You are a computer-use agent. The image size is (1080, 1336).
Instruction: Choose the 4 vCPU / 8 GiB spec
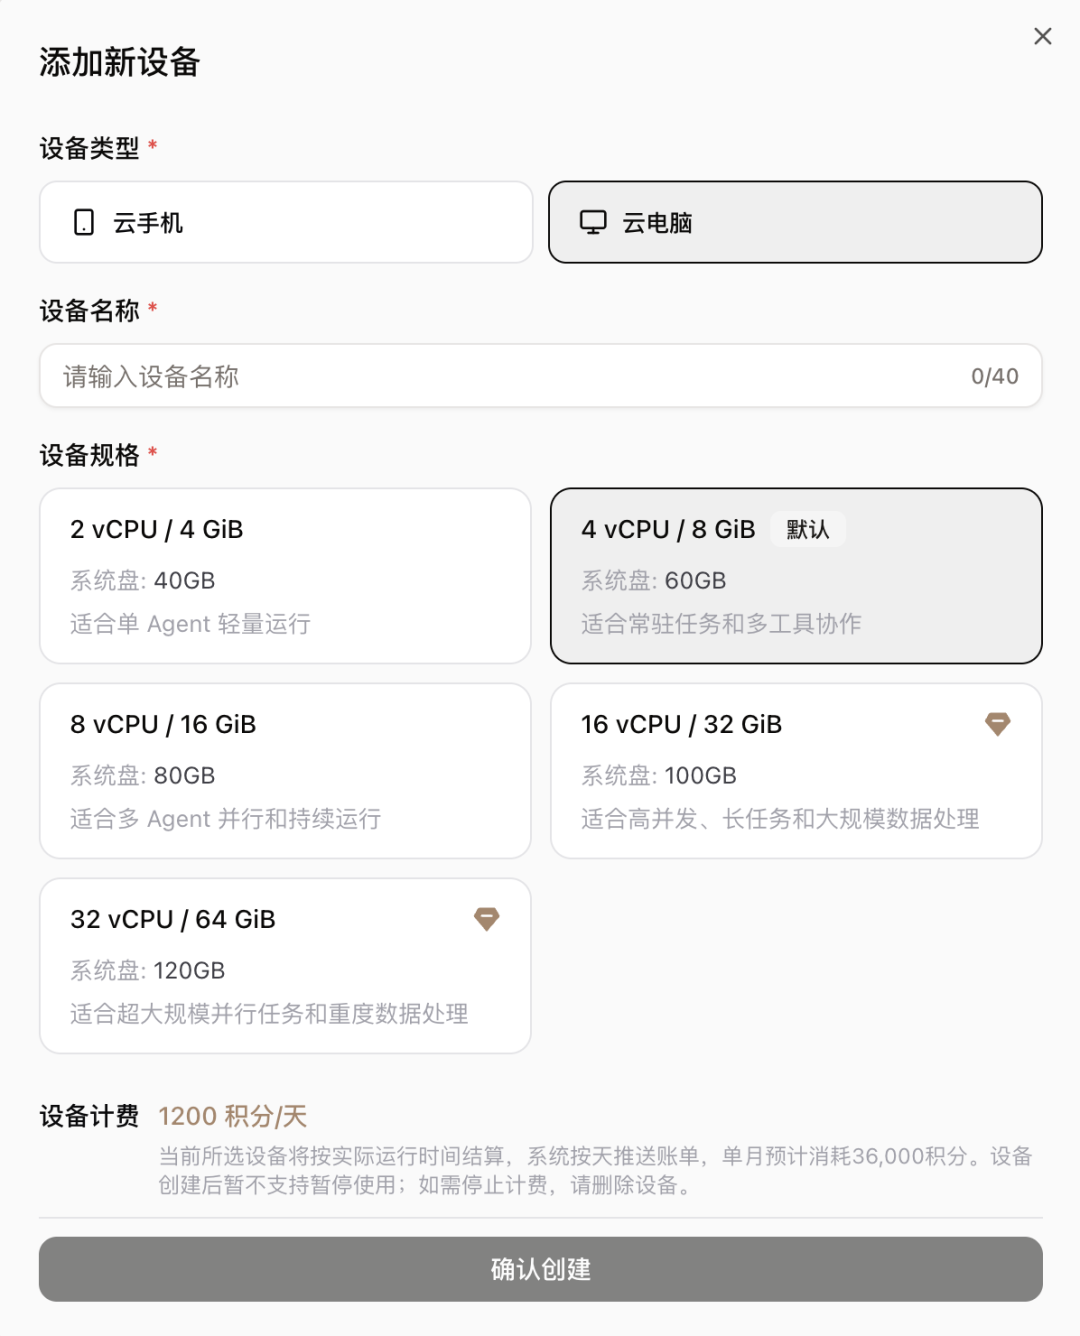click(x=796, y=576)
